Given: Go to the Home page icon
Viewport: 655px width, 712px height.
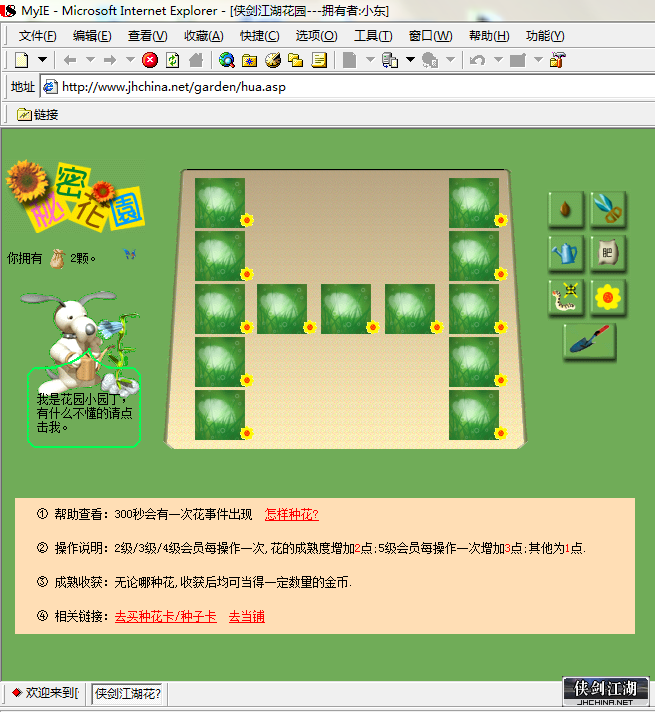Looking at the screenshot, I should pyautogui.click(x=196, y=60).
